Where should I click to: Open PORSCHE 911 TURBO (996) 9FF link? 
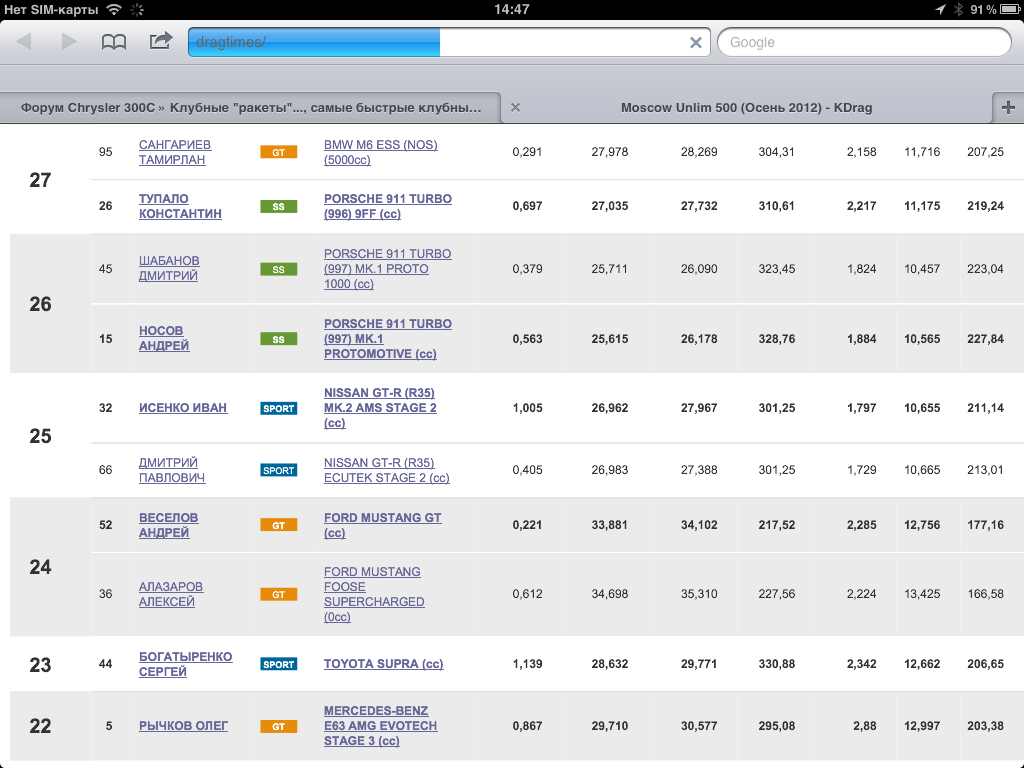pos(387,206)
